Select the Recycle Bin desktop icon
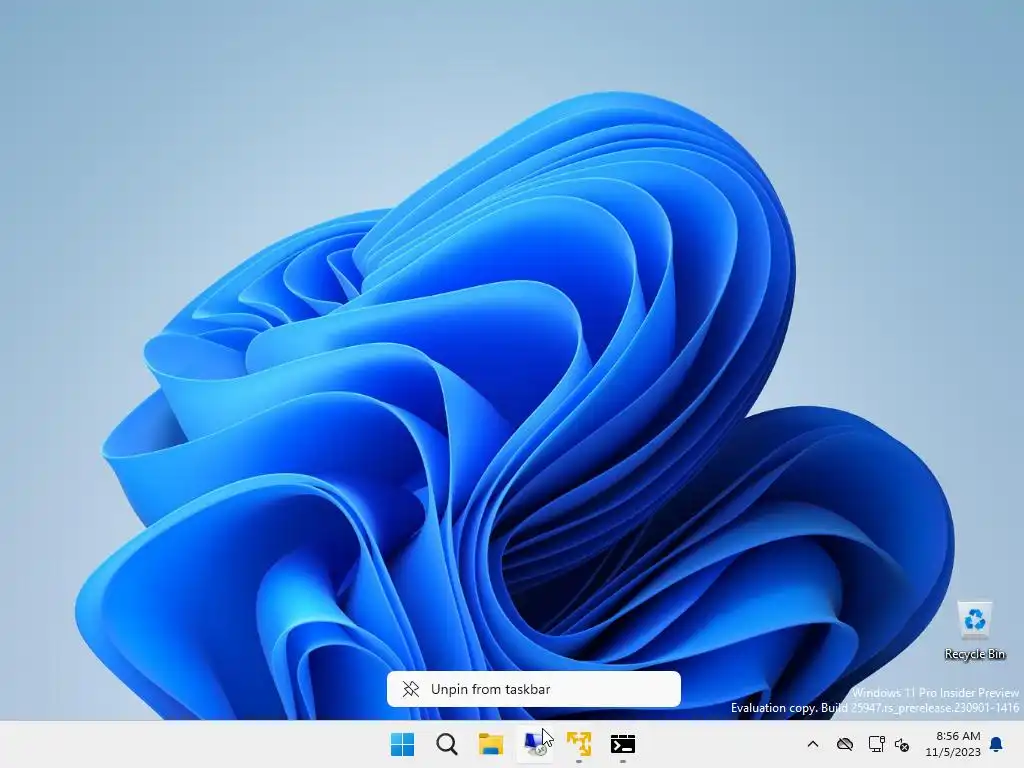 tap(974, 630)
